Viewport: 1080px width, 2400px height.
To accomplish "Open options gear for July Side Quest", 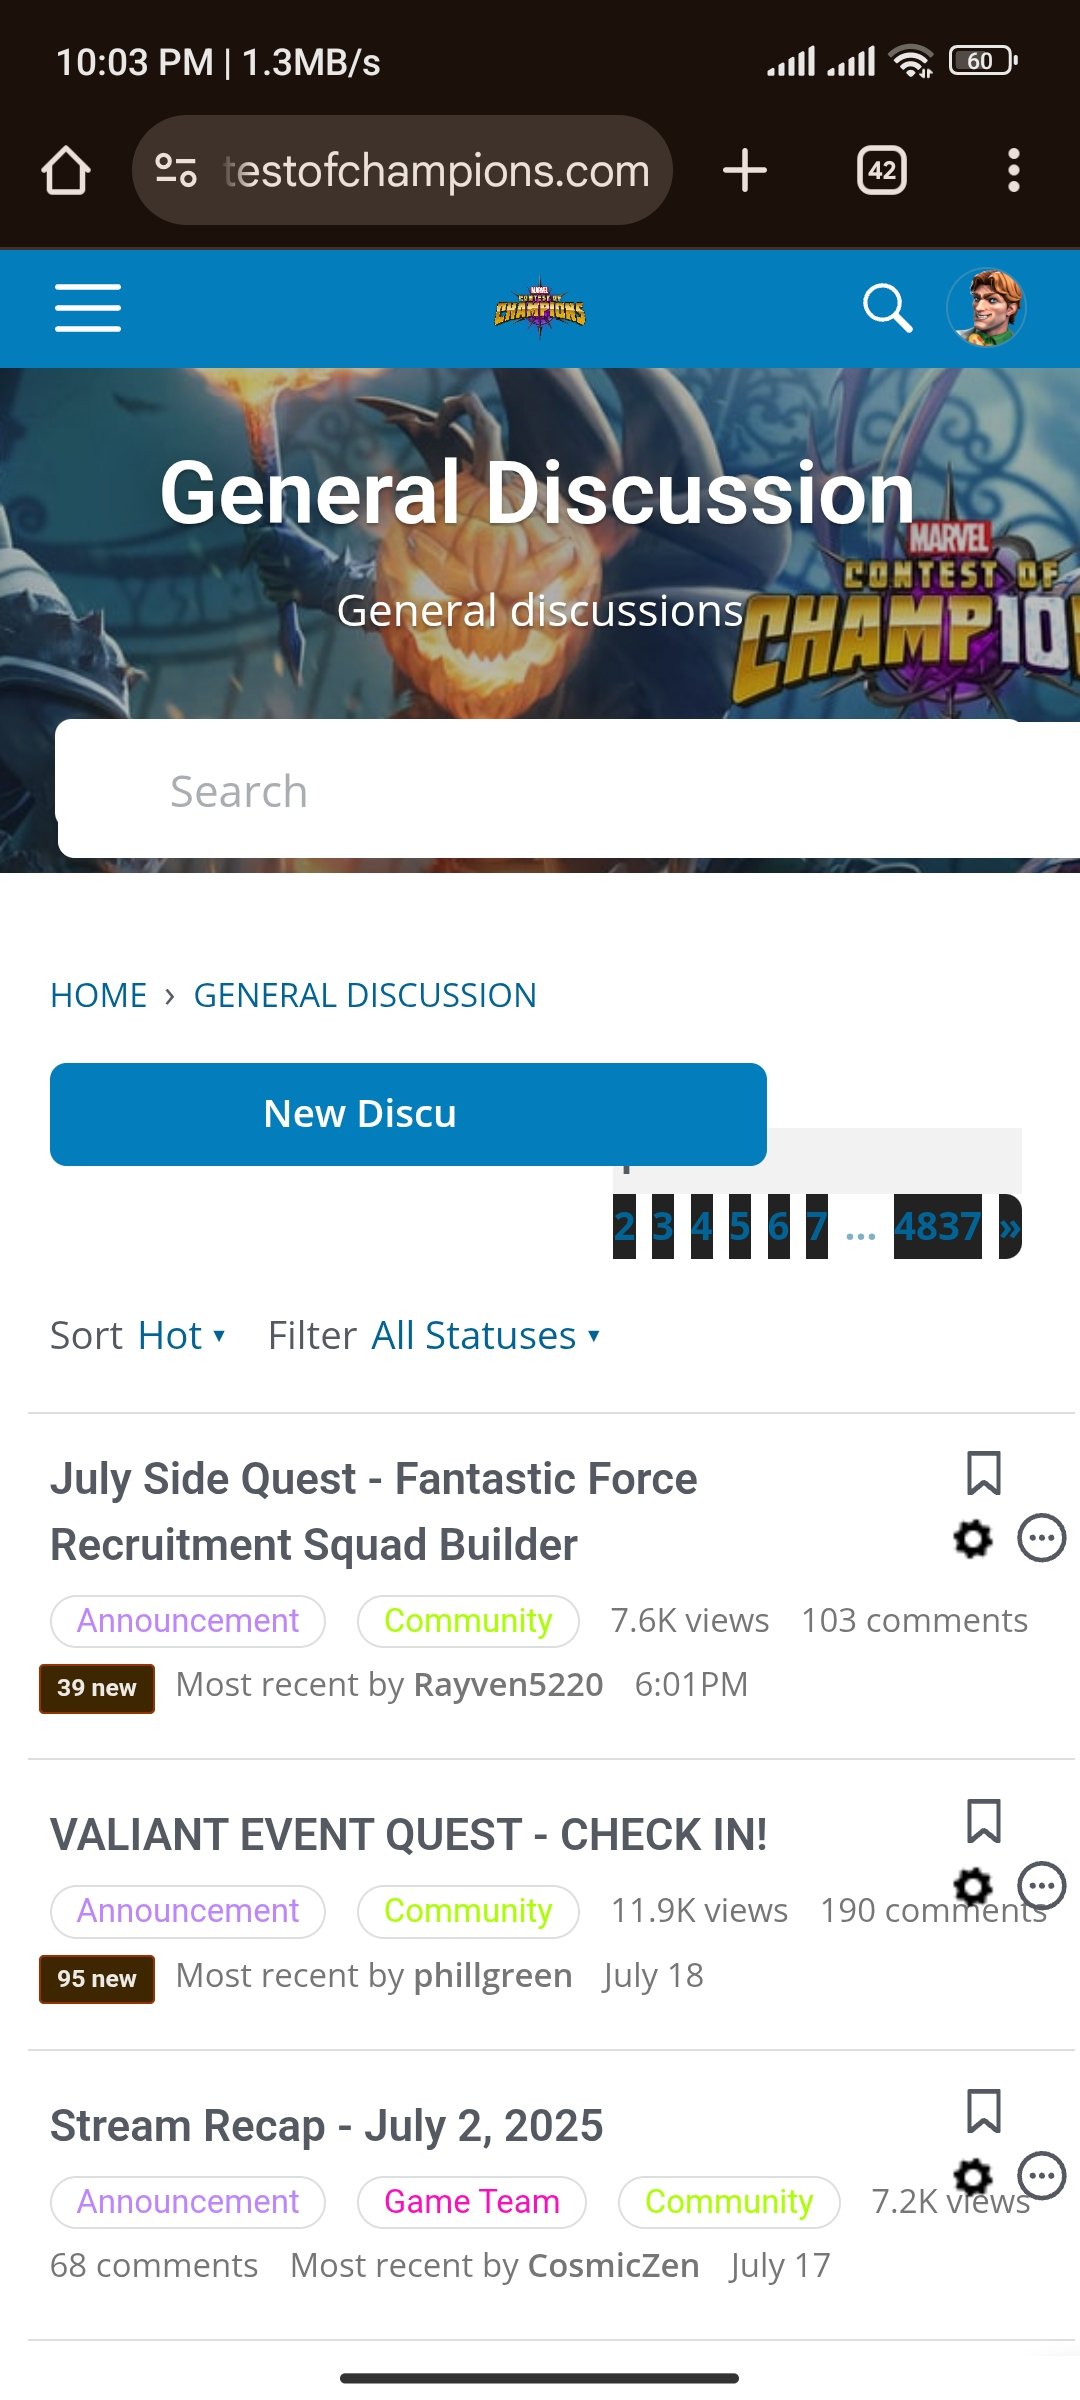I will click(973, 1538).
